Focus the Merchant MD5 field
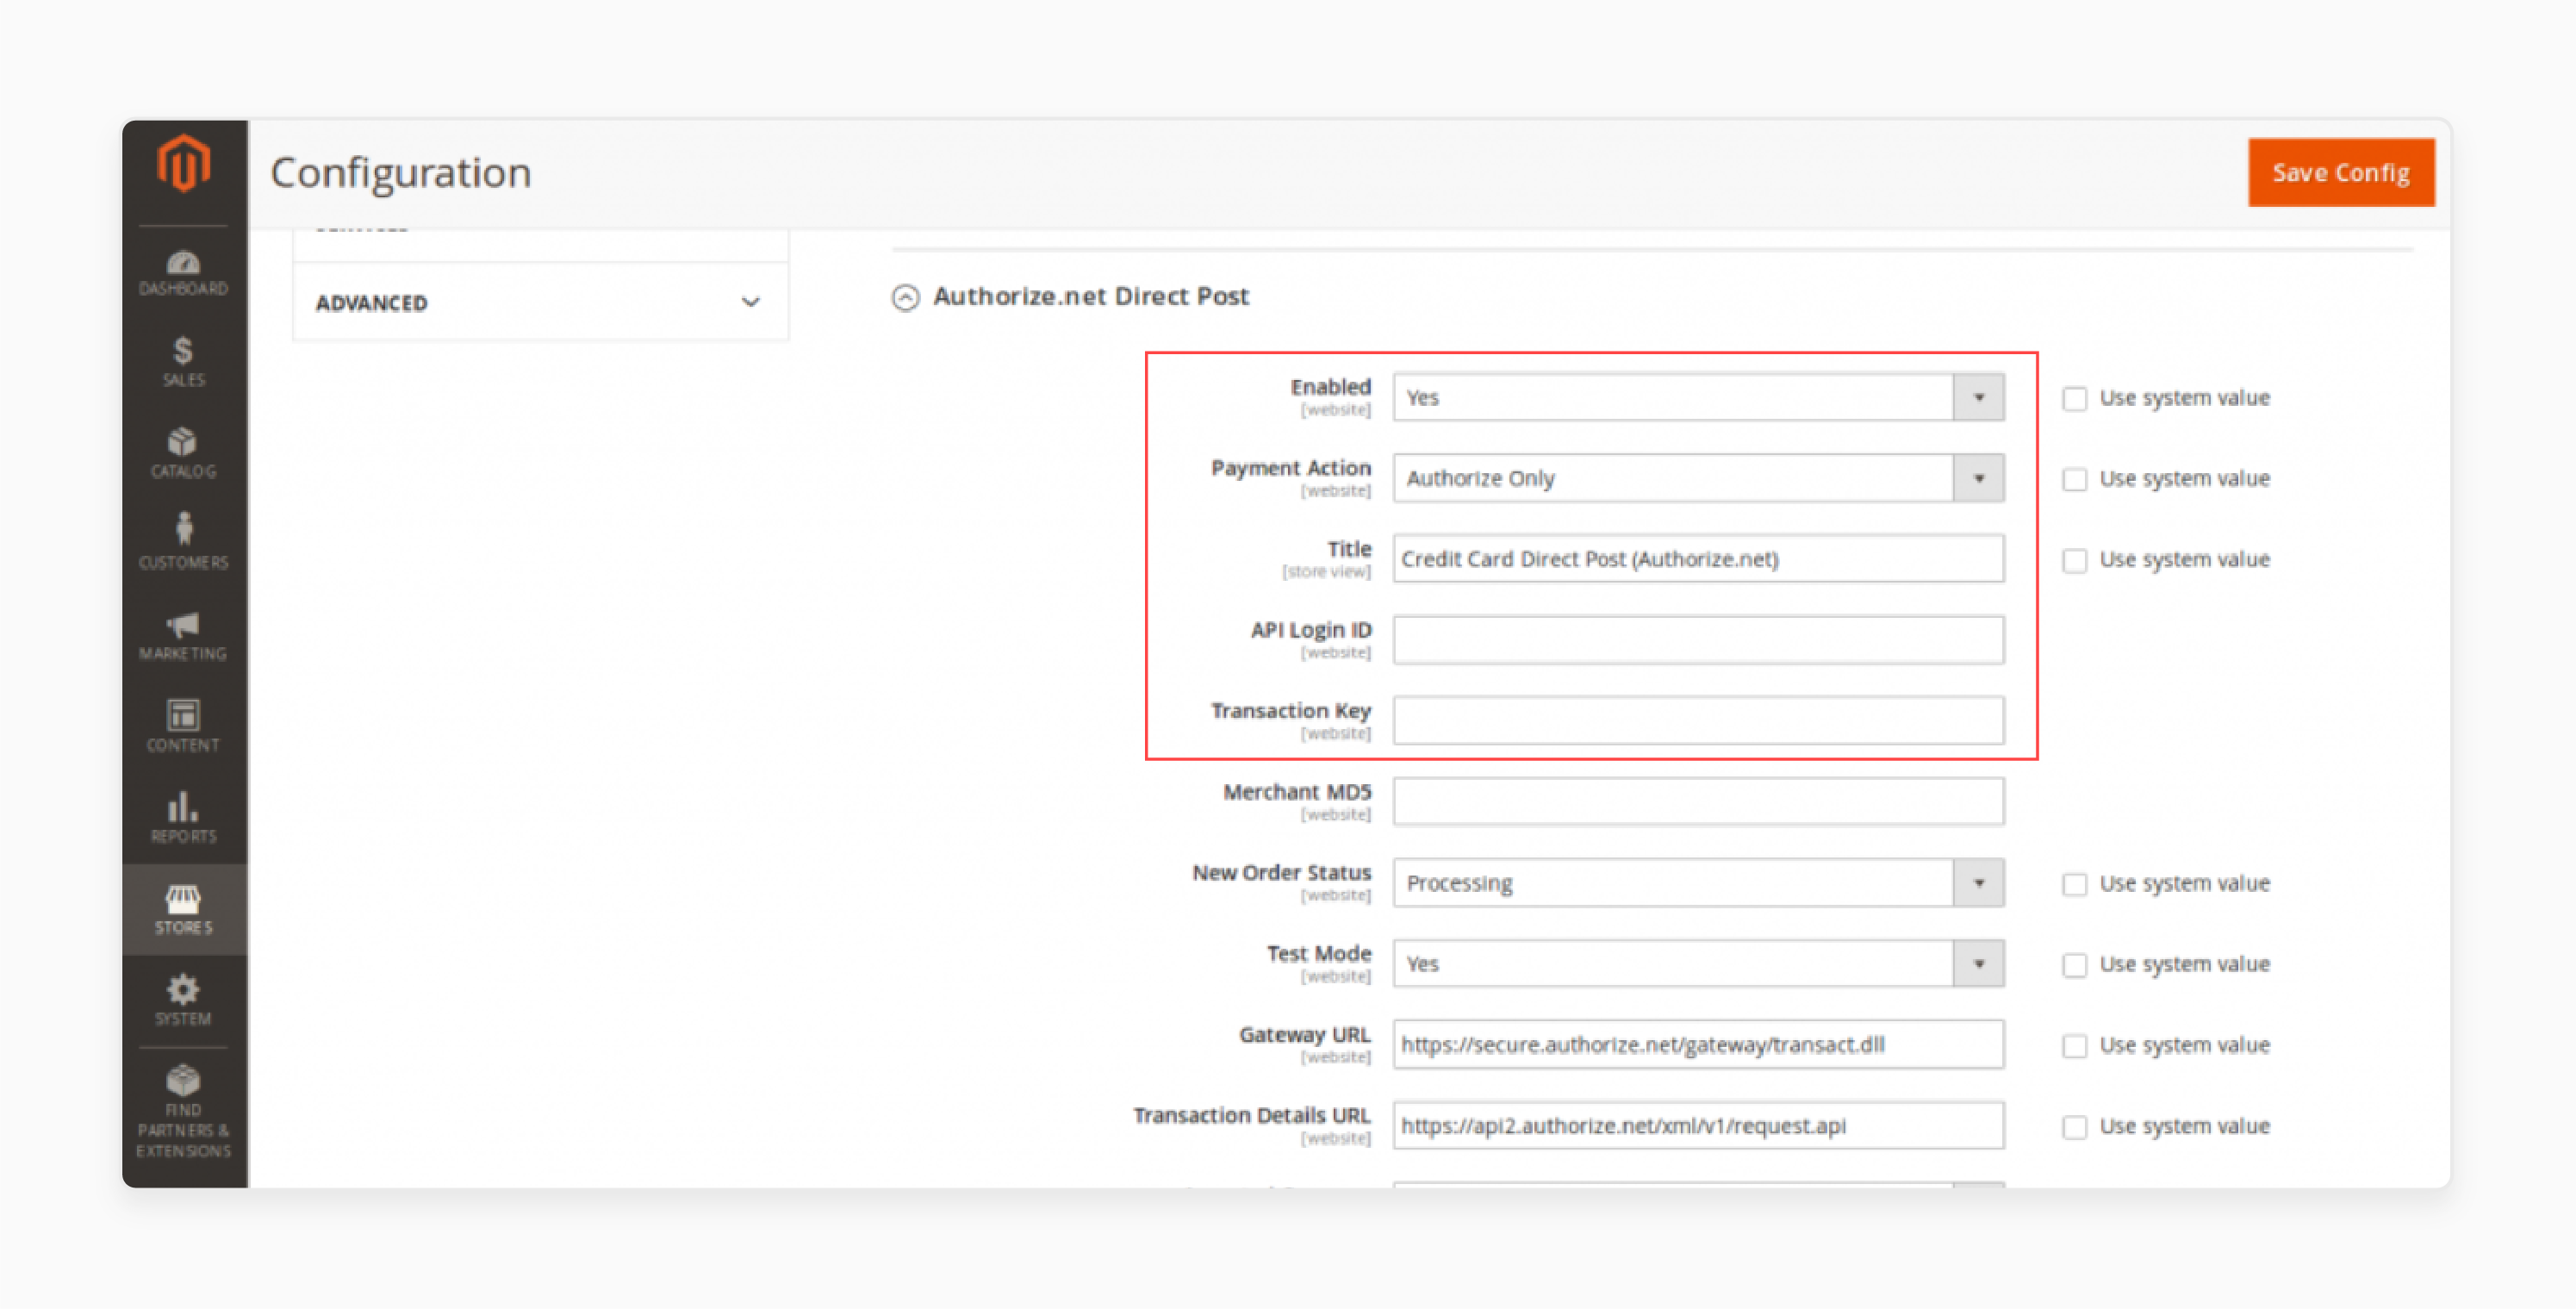This screenshot has width=2576, height=1309. coord(1698,802)
